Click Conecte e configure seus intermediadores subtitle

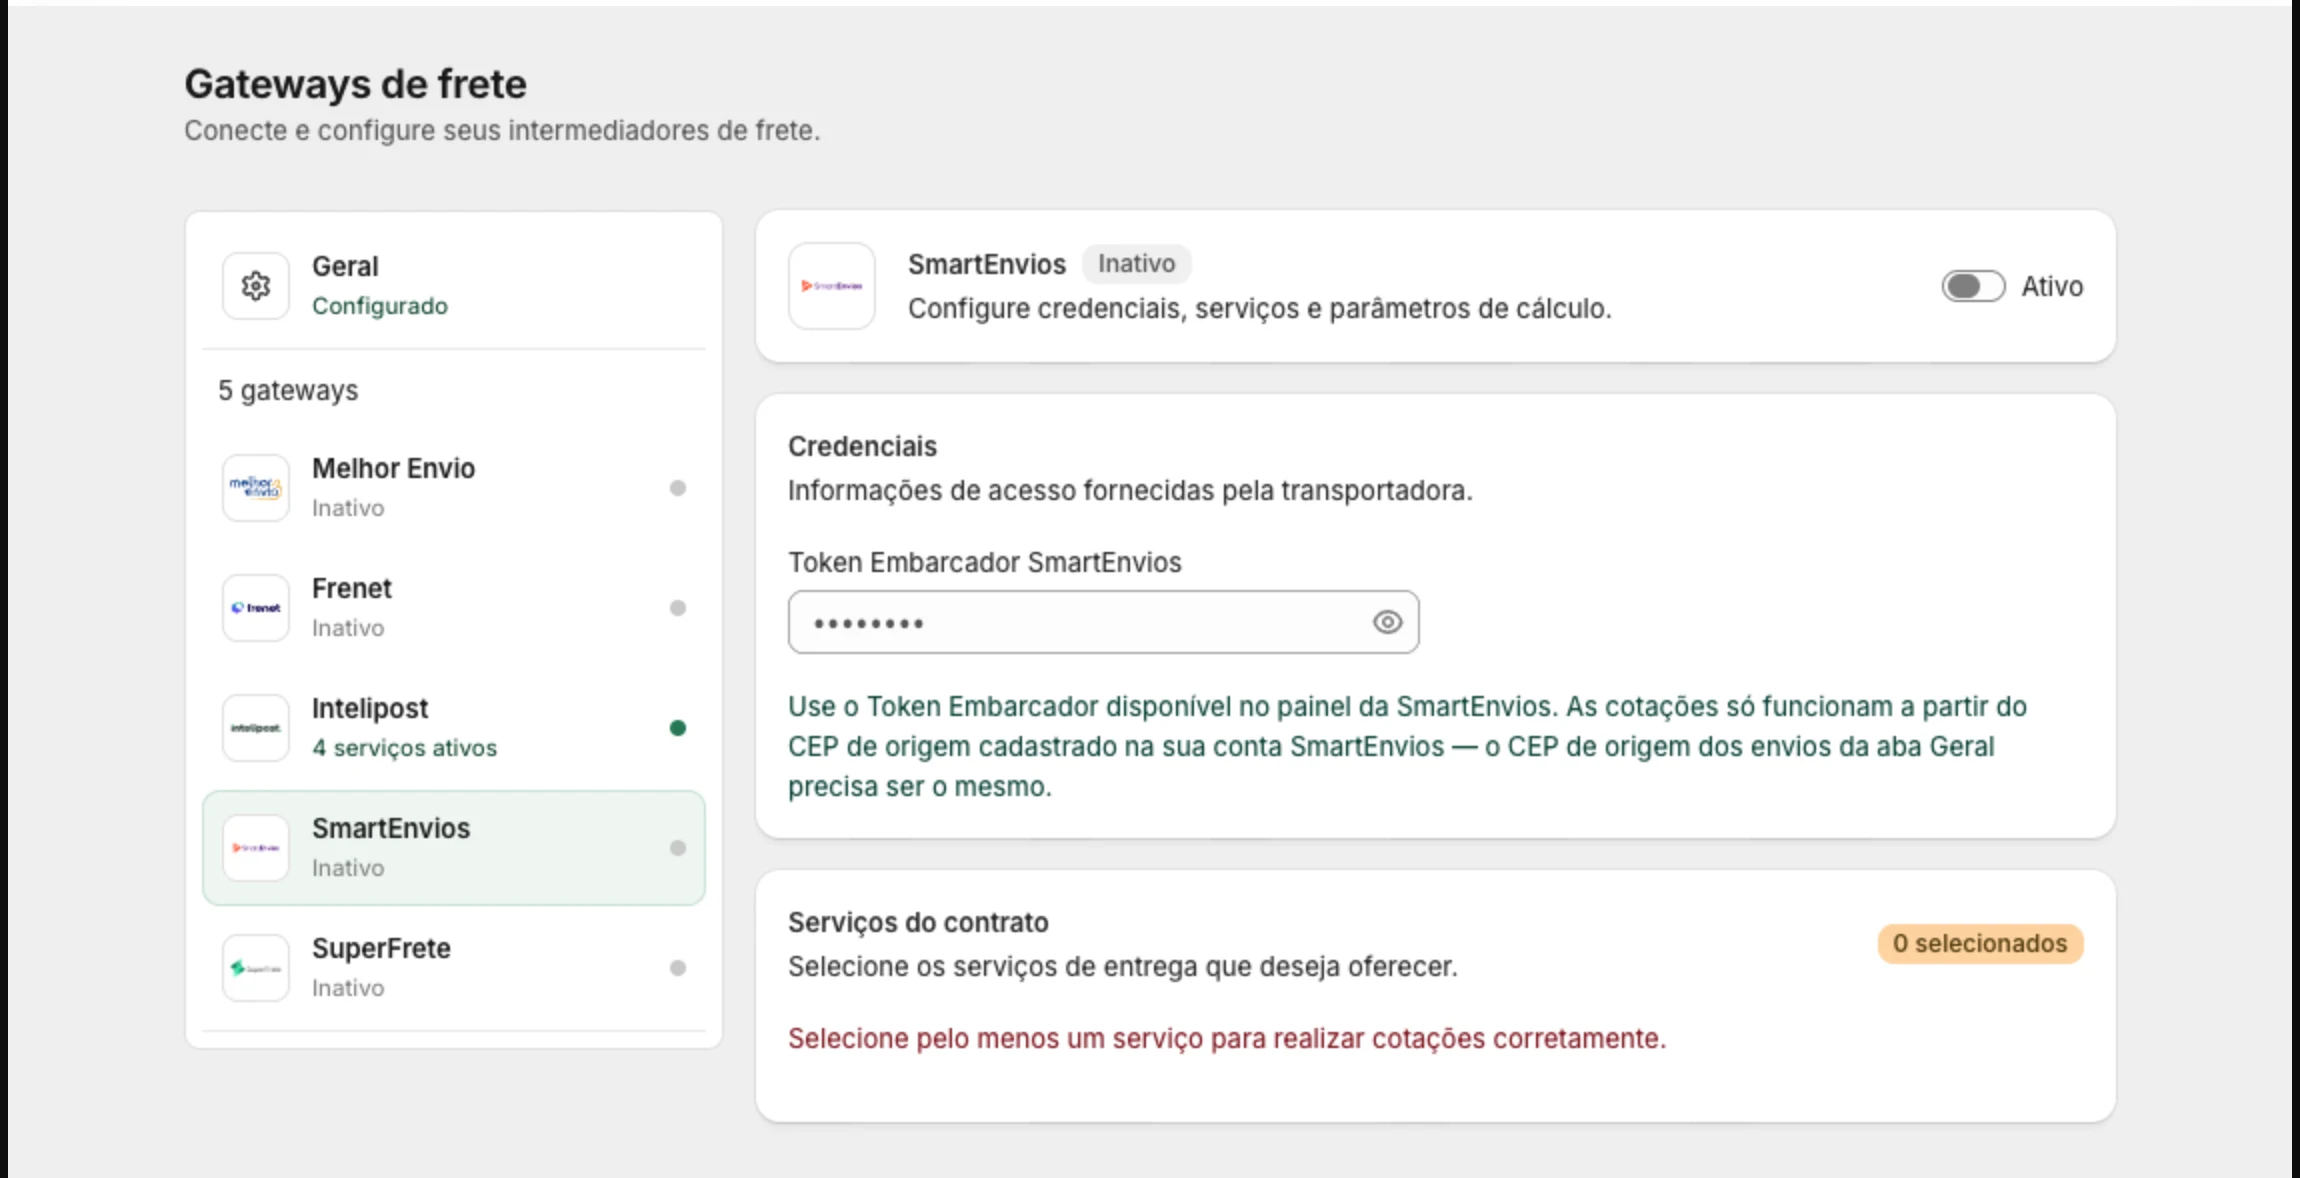point(502,131)
